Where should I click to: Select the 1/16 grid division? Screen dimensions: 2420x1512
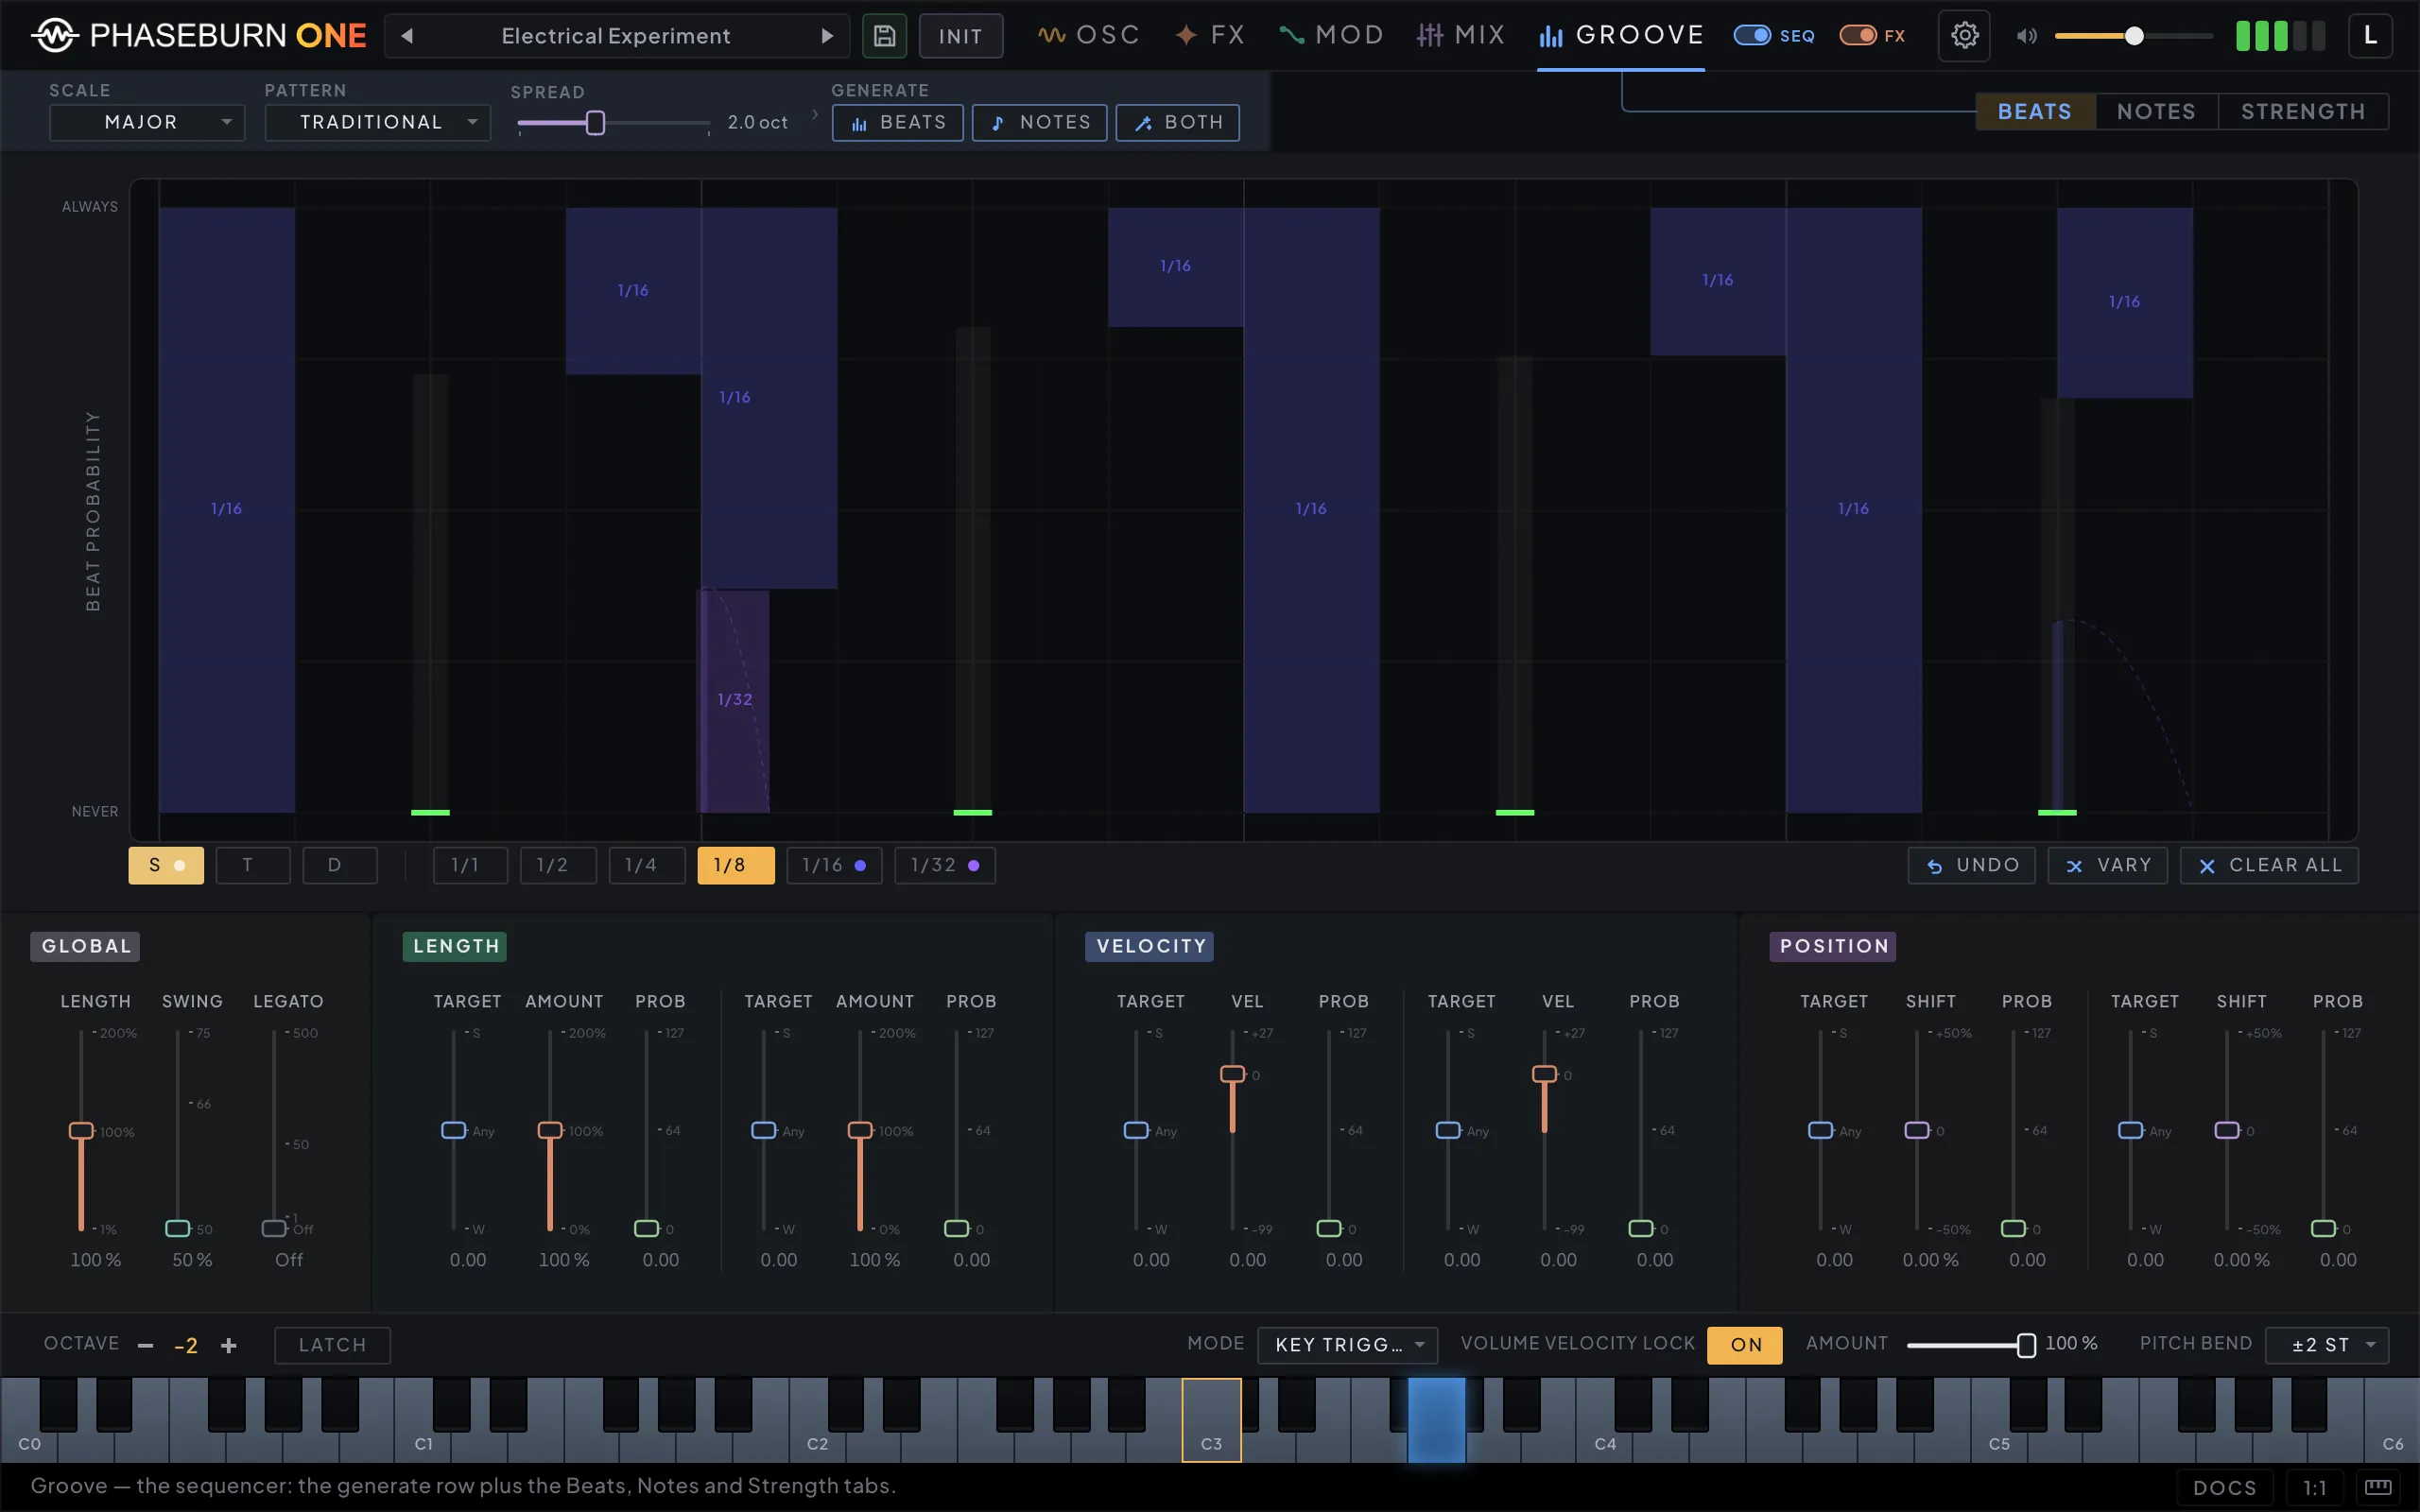pyautogui.click(x=834, y=865)
